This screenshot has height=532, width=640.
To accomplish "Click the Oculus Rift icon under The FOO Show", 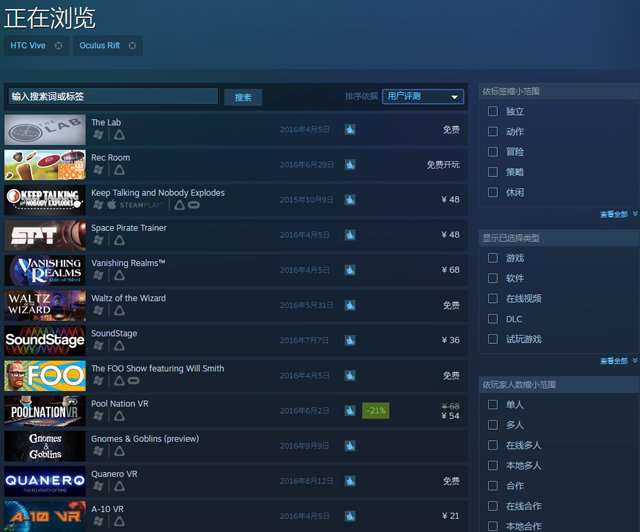I will (133, 381).
